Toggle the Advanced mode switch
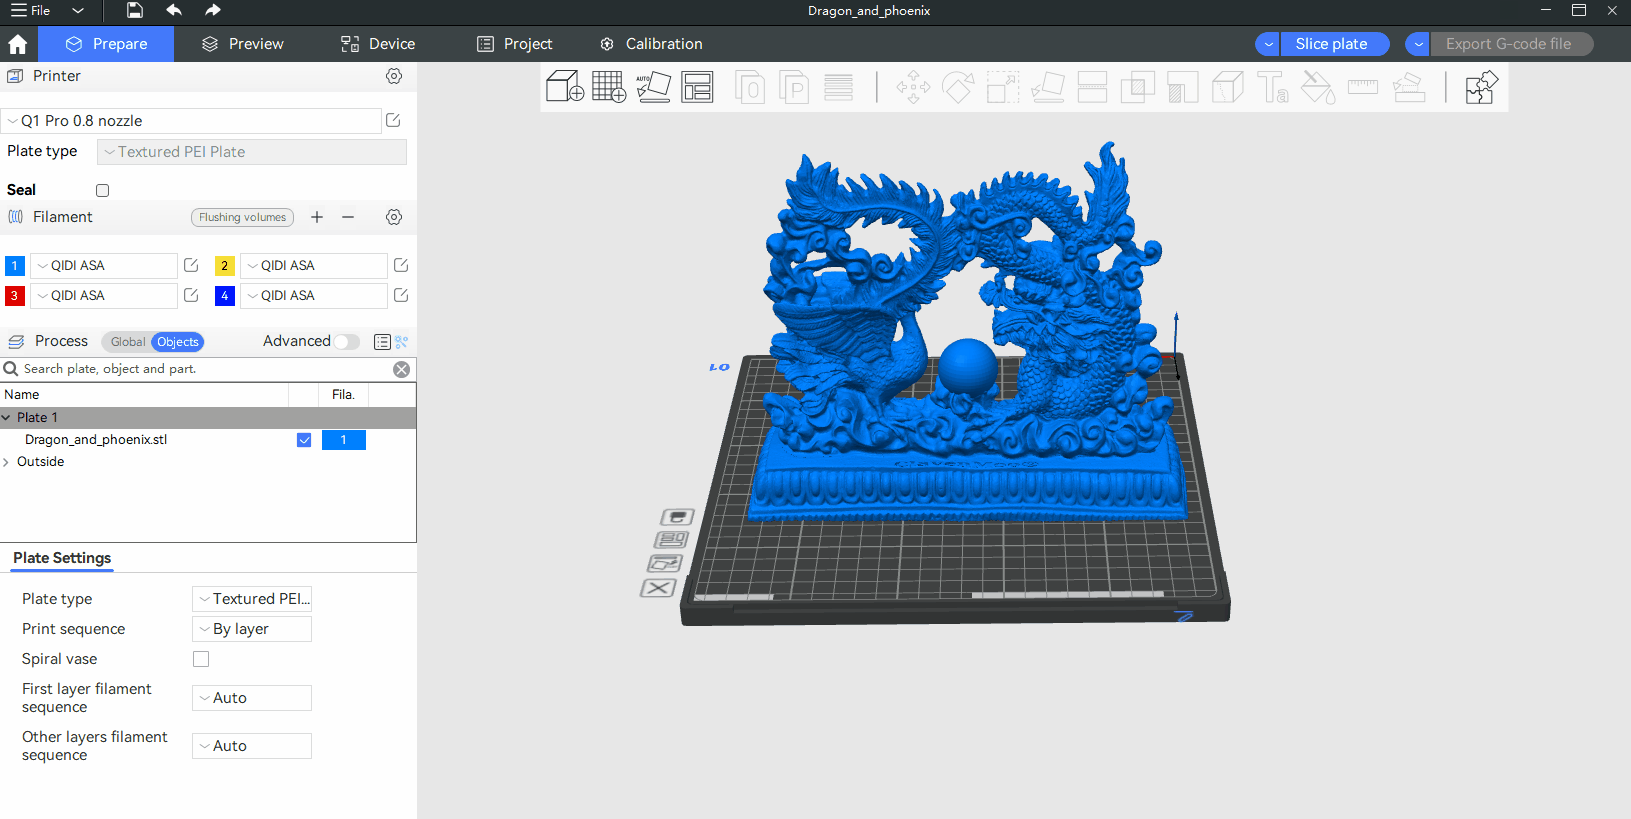1631x819 pixels. click(x=346, y=342)
